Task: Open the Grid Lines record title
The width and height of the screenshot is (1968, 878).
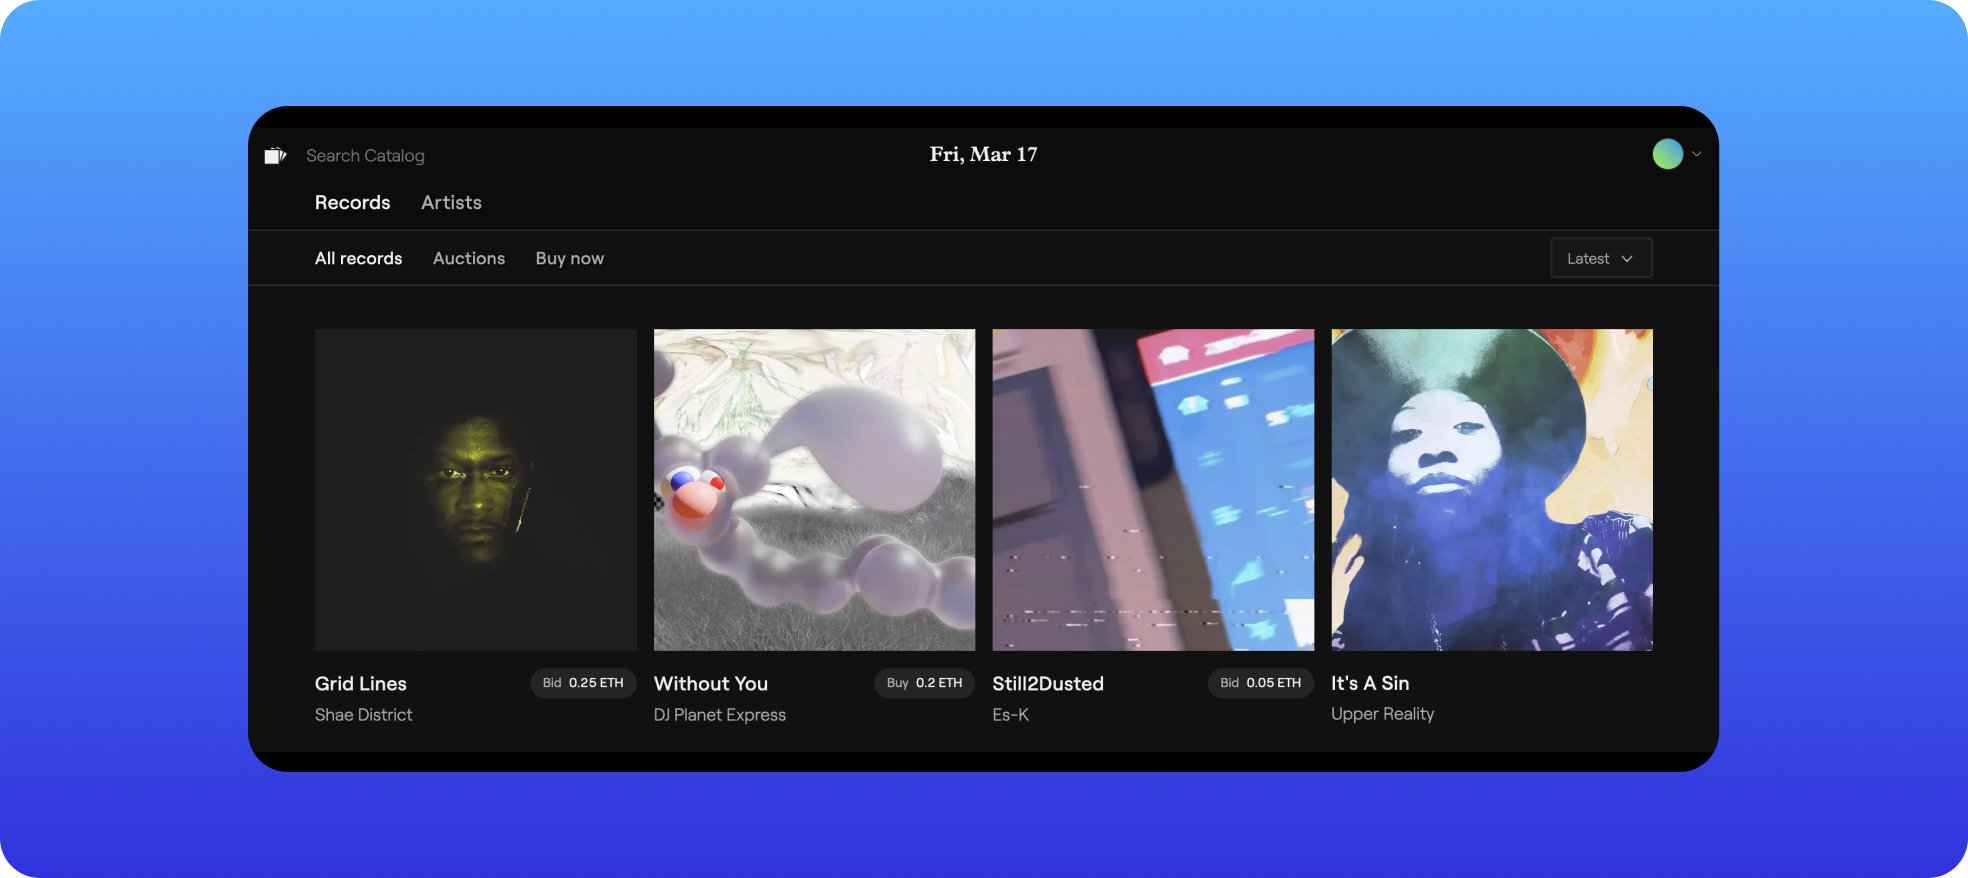Action: (361, 684)
